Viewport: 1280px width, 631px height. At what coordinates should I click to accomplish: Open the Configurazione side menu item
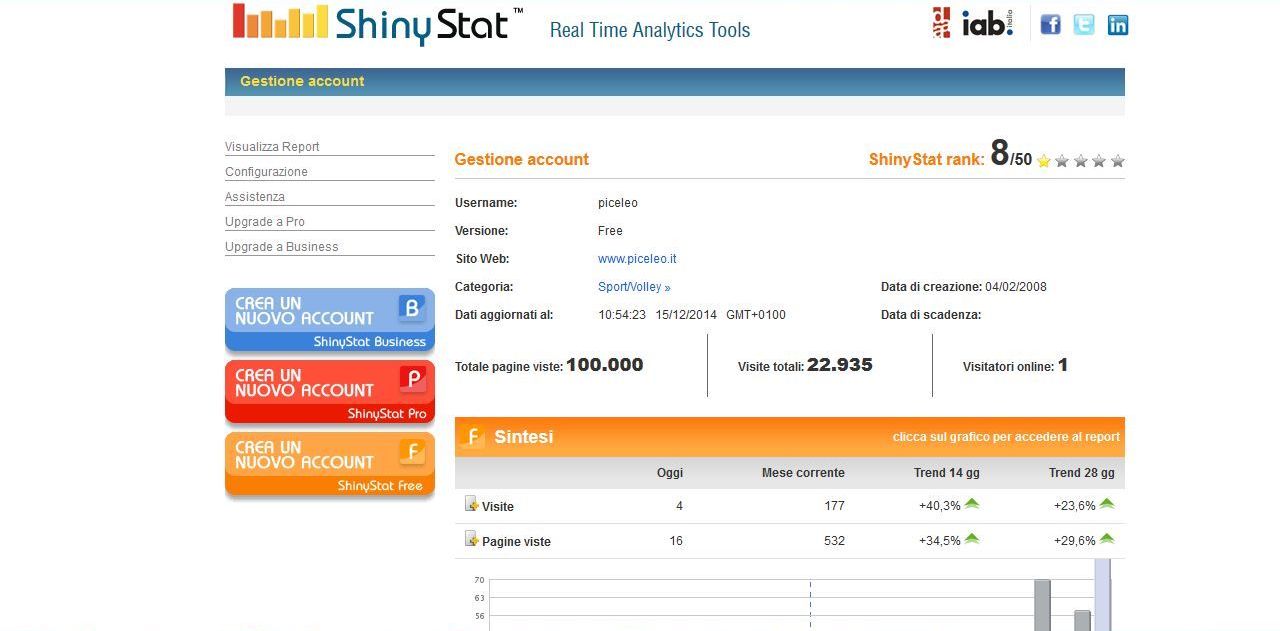[266, 171]
